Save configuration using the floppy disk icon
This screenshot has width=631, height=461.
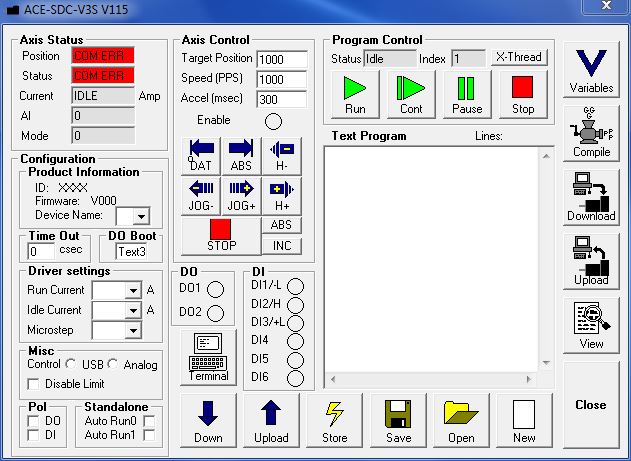coord(398,421)
